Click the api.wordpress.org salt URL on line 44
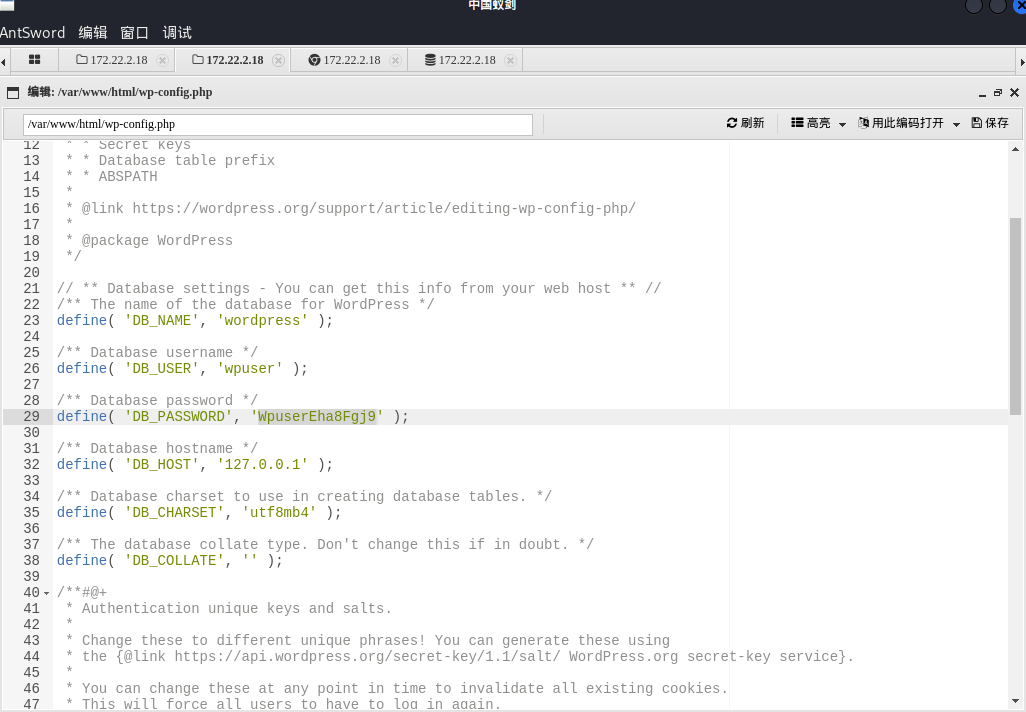 [x=368, y=656]
